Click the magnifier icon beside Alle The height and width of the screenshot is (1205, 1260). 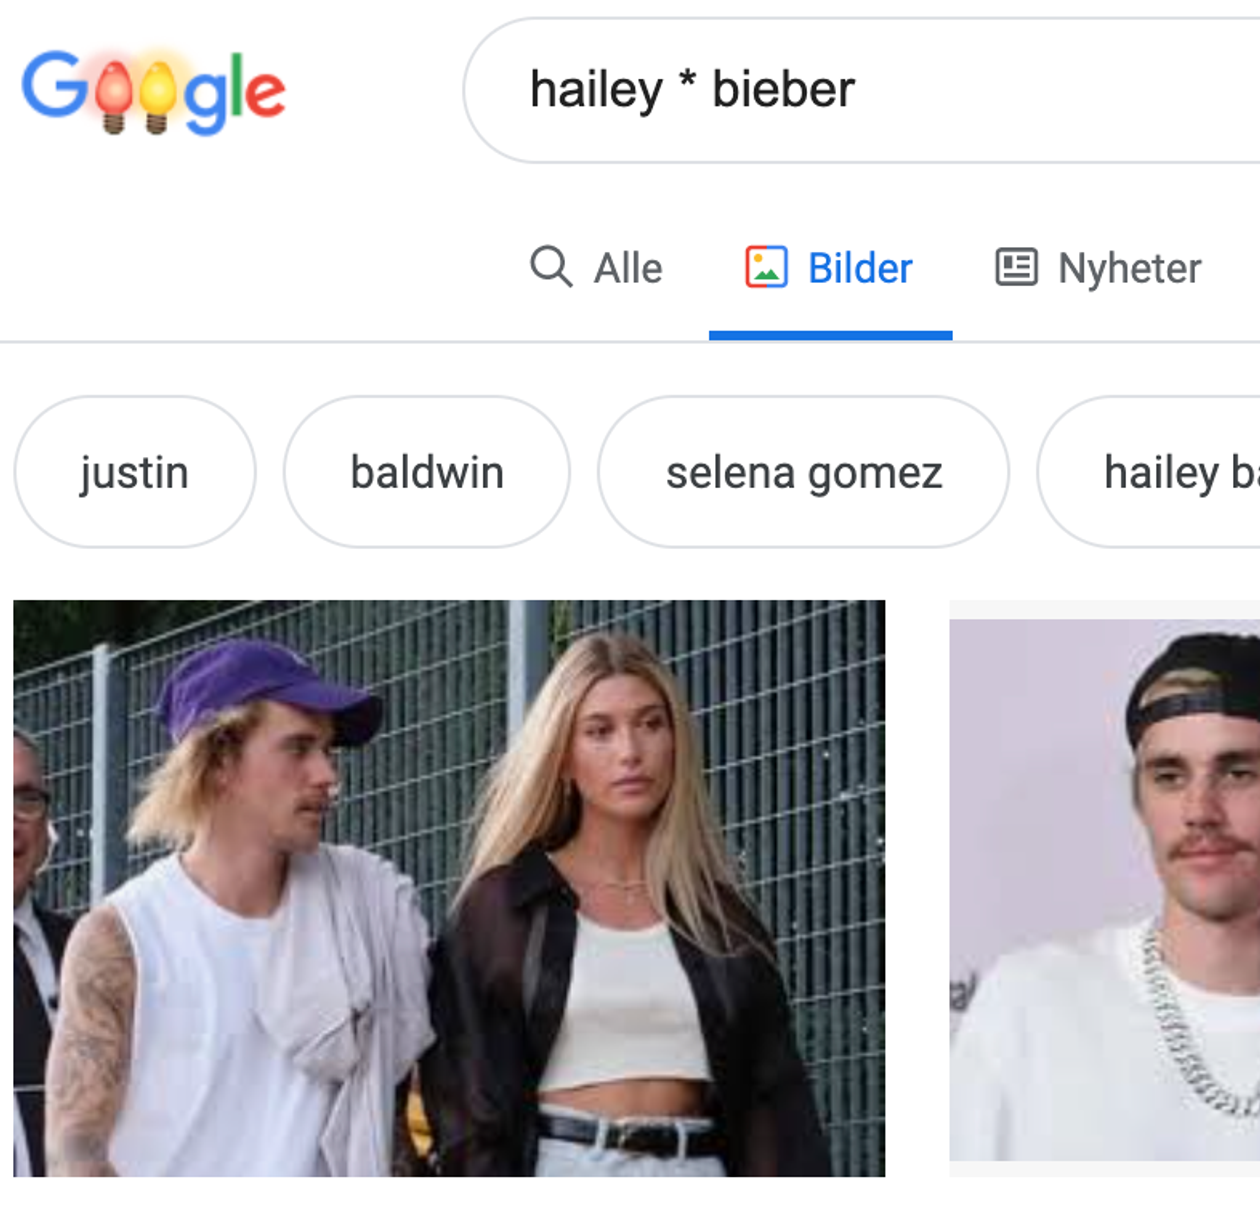coord(551,267)
